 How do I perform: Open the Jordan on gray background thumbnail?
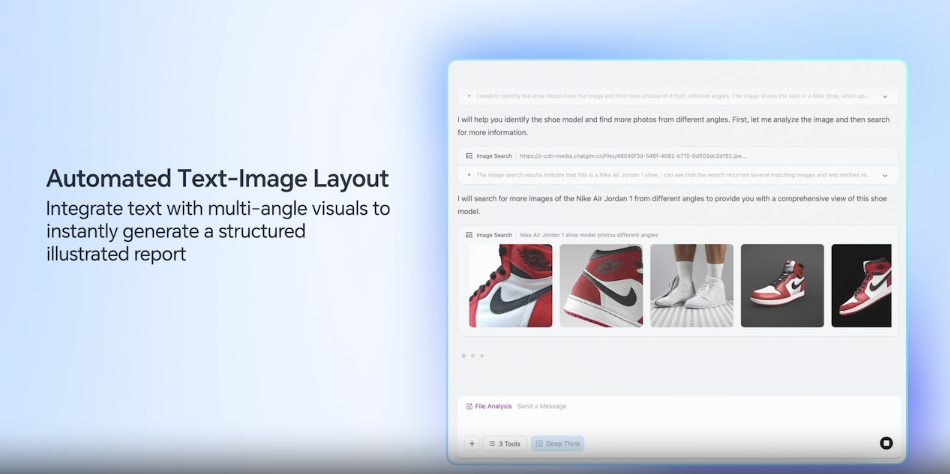[x=782, y=285]
